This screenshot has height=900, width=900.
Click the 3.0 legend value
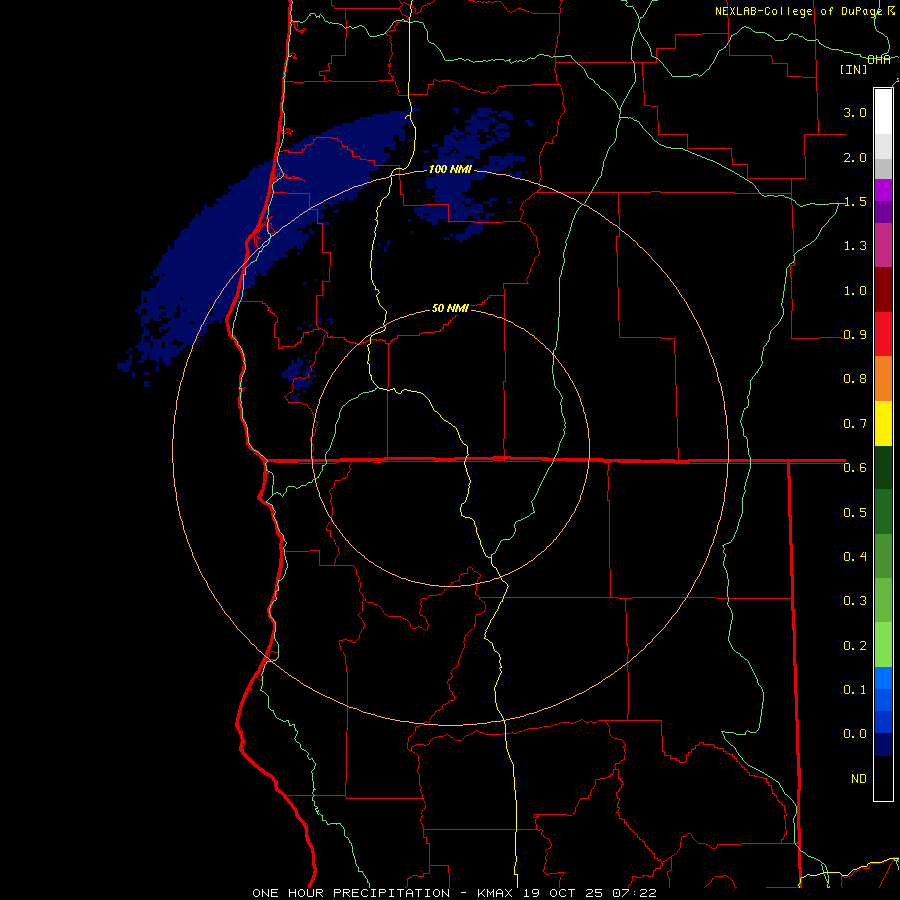point(855,112)
